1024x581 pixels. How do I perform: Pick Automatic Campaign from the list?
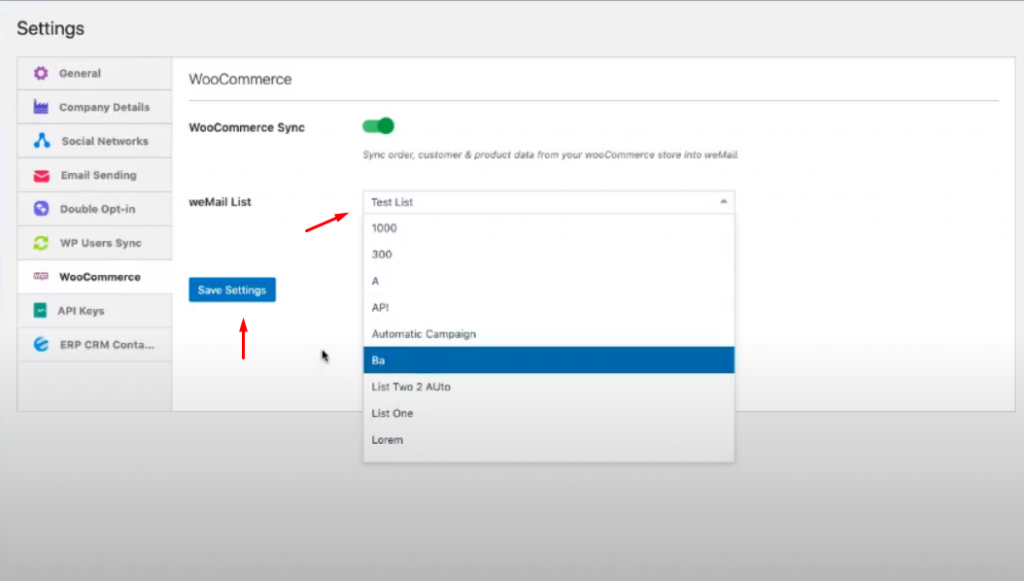[x=549, y=334]
